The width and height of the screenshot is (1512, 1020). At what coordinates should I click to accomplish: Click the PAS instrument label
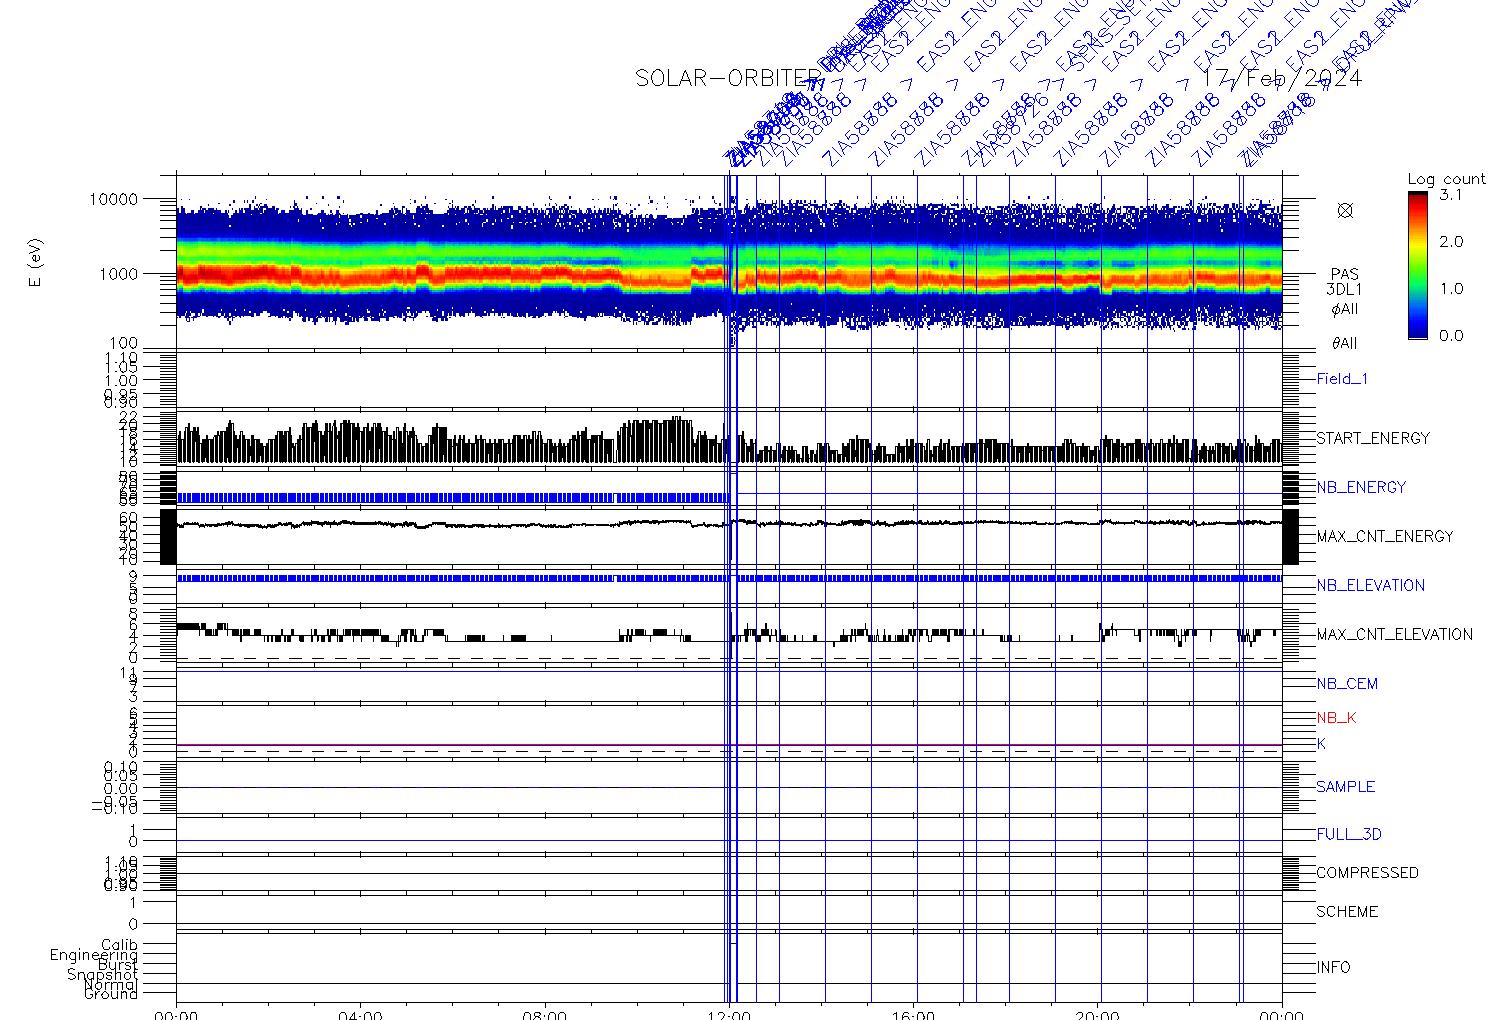click(x=1344, y=274)
